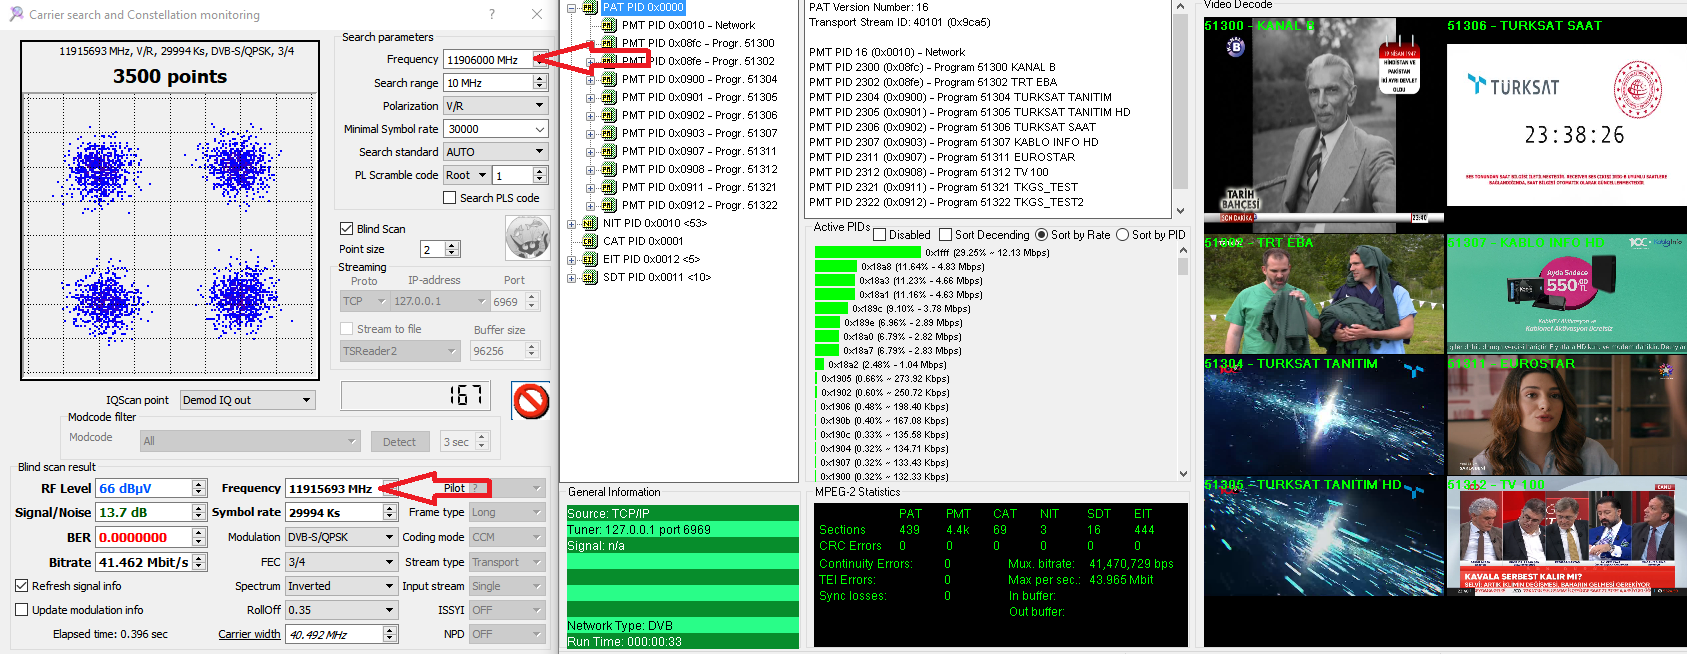The width and height of the screenshot is (1687, 654).
Task: Open the Spectrum Inverted dropdown
Action: point(342,586)
